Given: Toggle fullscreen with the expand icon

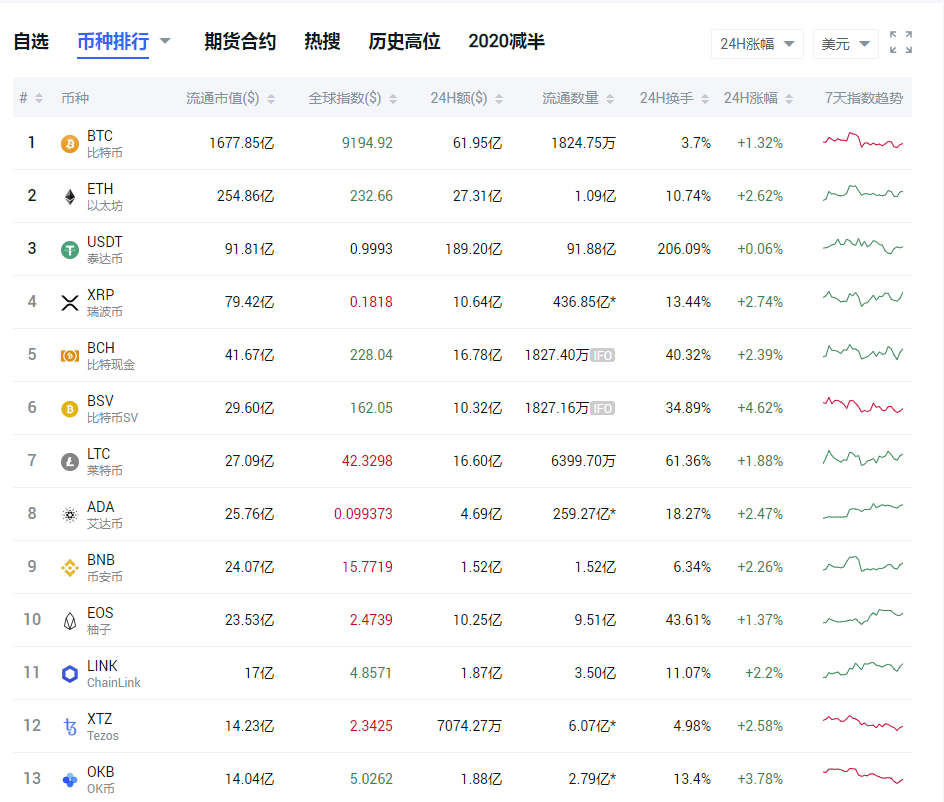Looking at the screenshot, I should click(x=901, y=42).
